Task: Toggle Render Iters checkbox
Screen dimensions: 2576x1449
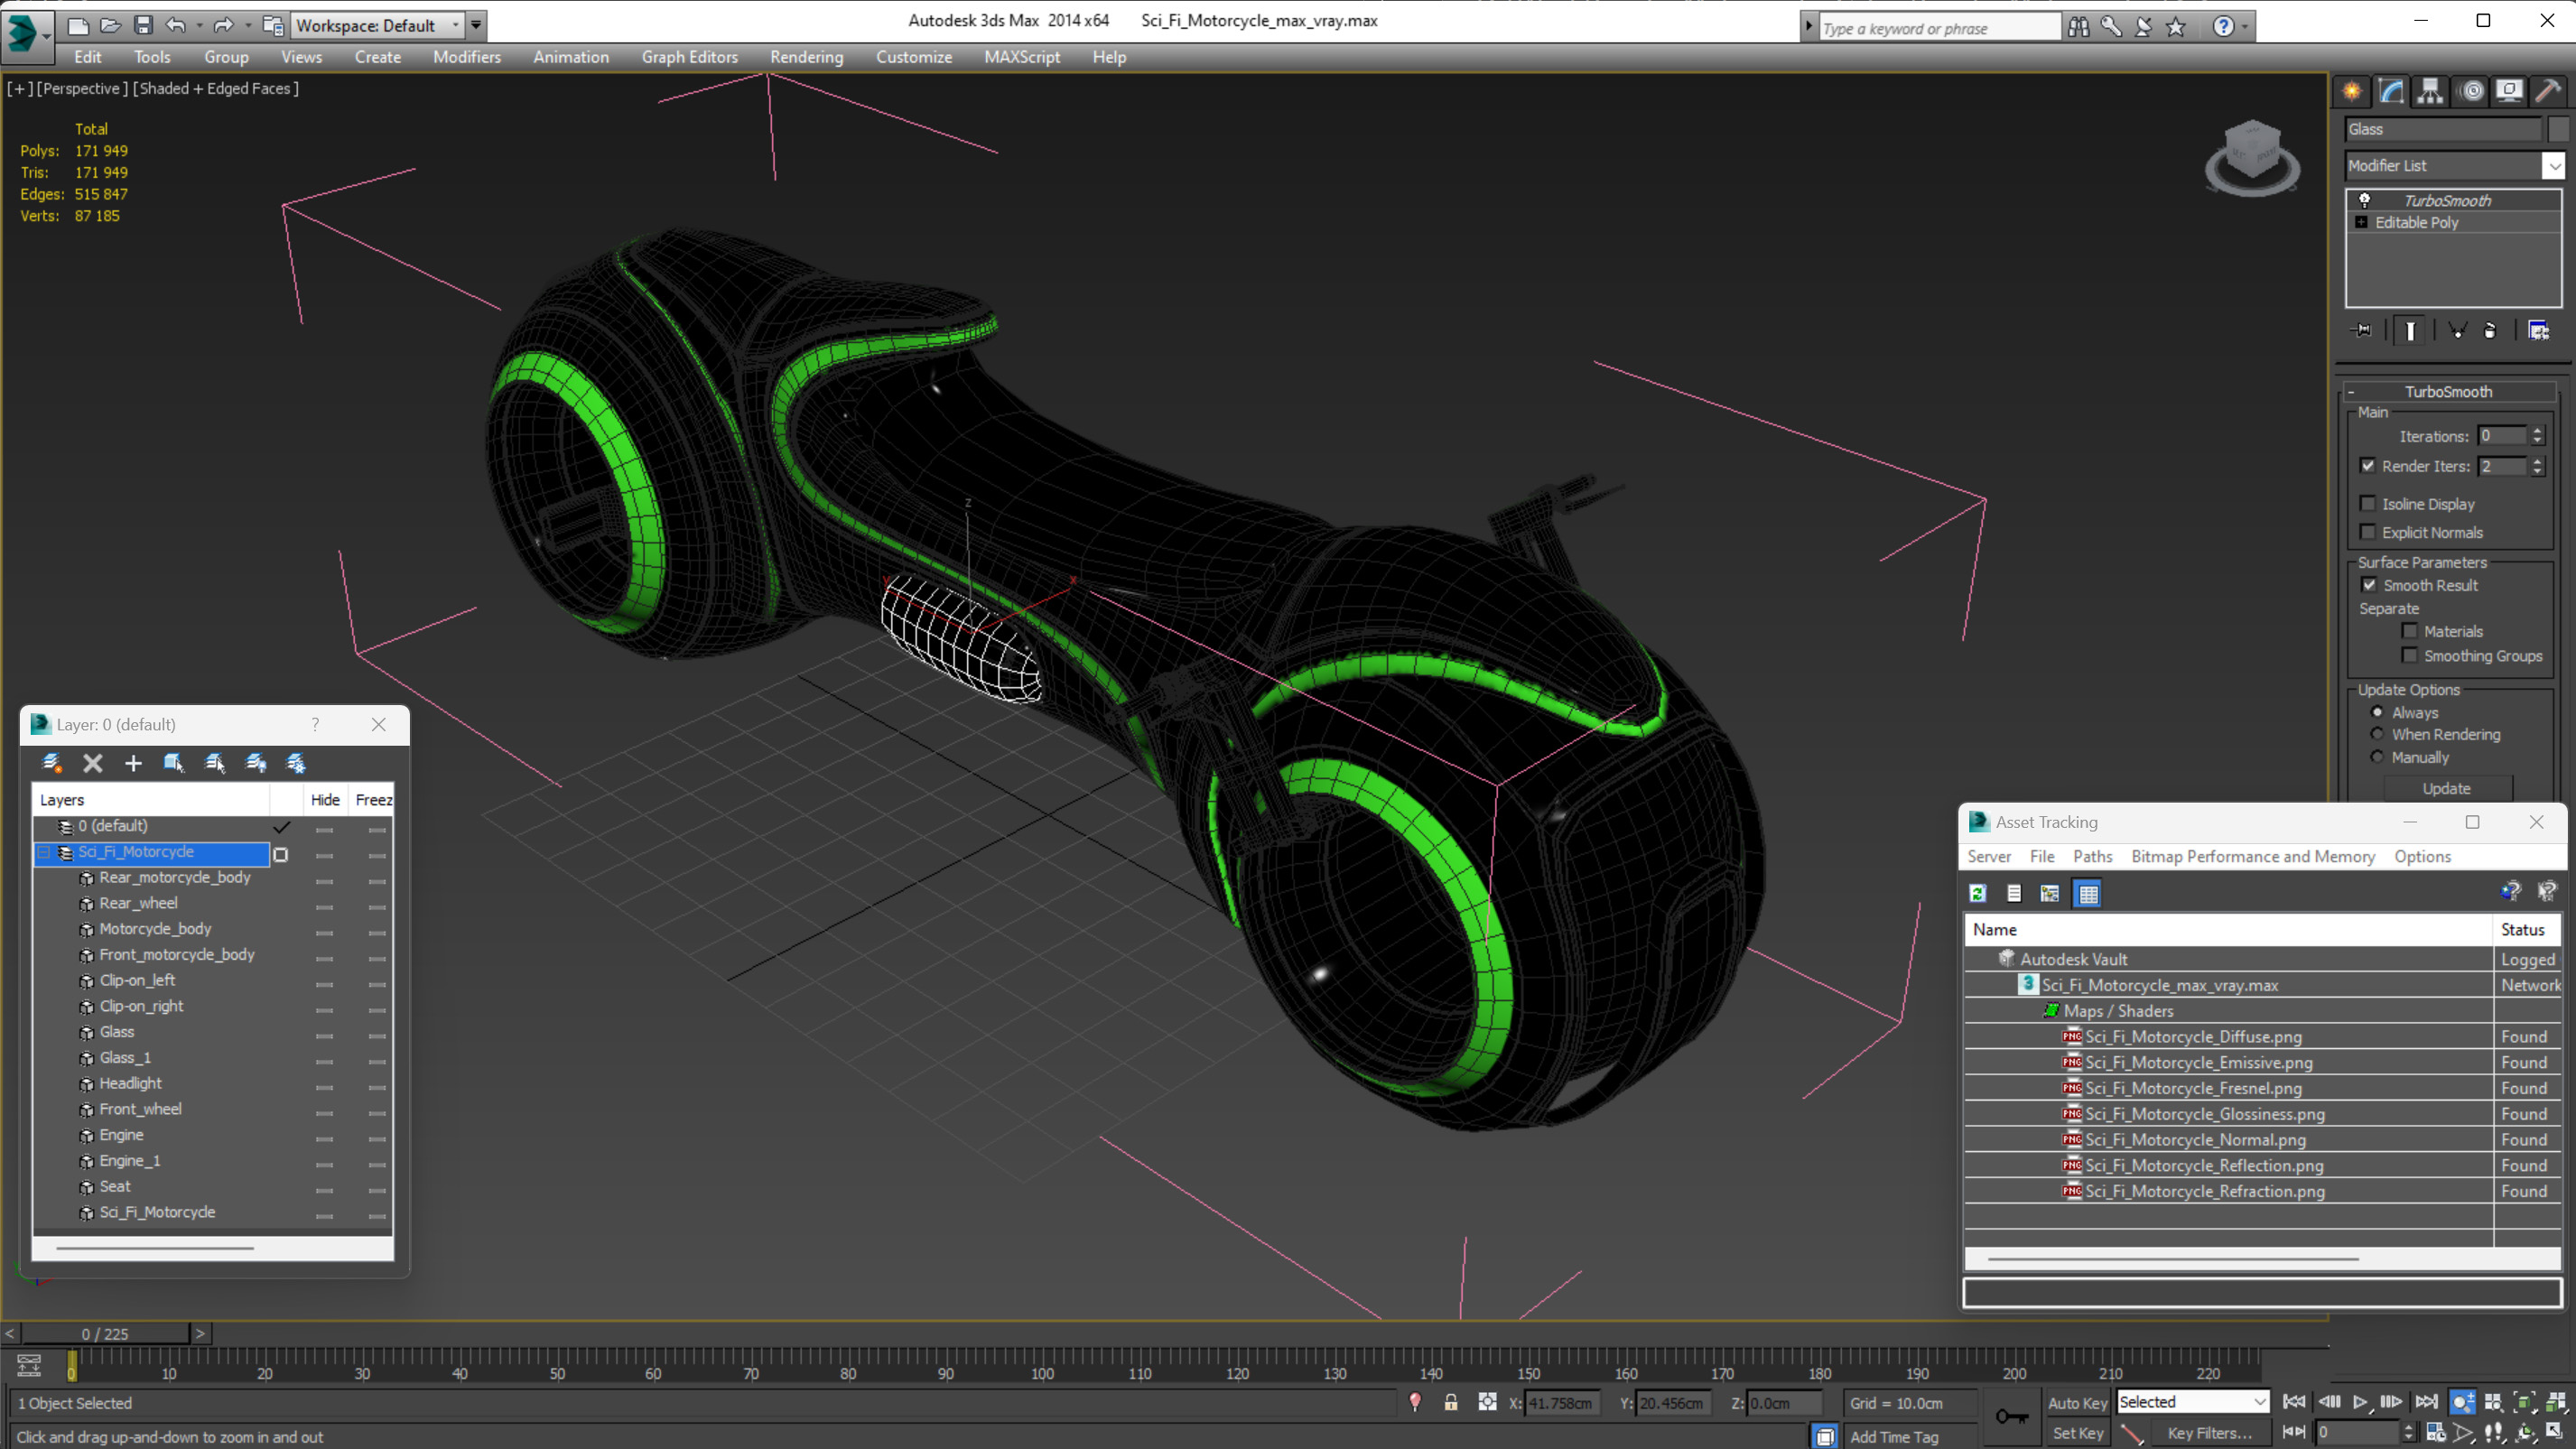Action: point(2368,465)
